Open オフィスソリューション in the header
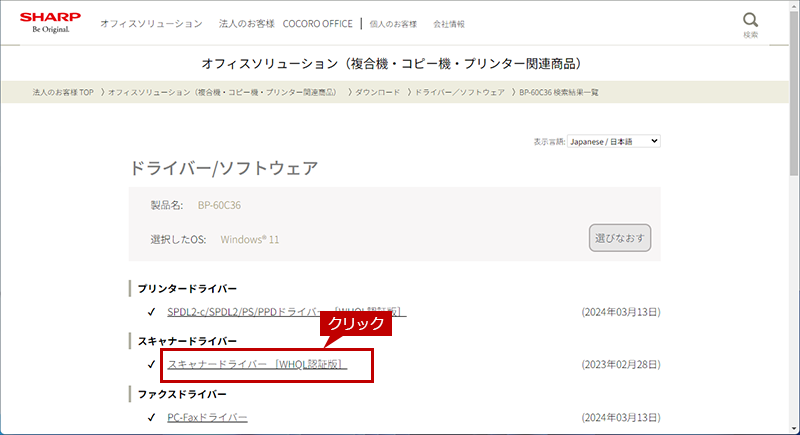Image resolution: width=800 pixels, height=435 pixels. [151, 24]
